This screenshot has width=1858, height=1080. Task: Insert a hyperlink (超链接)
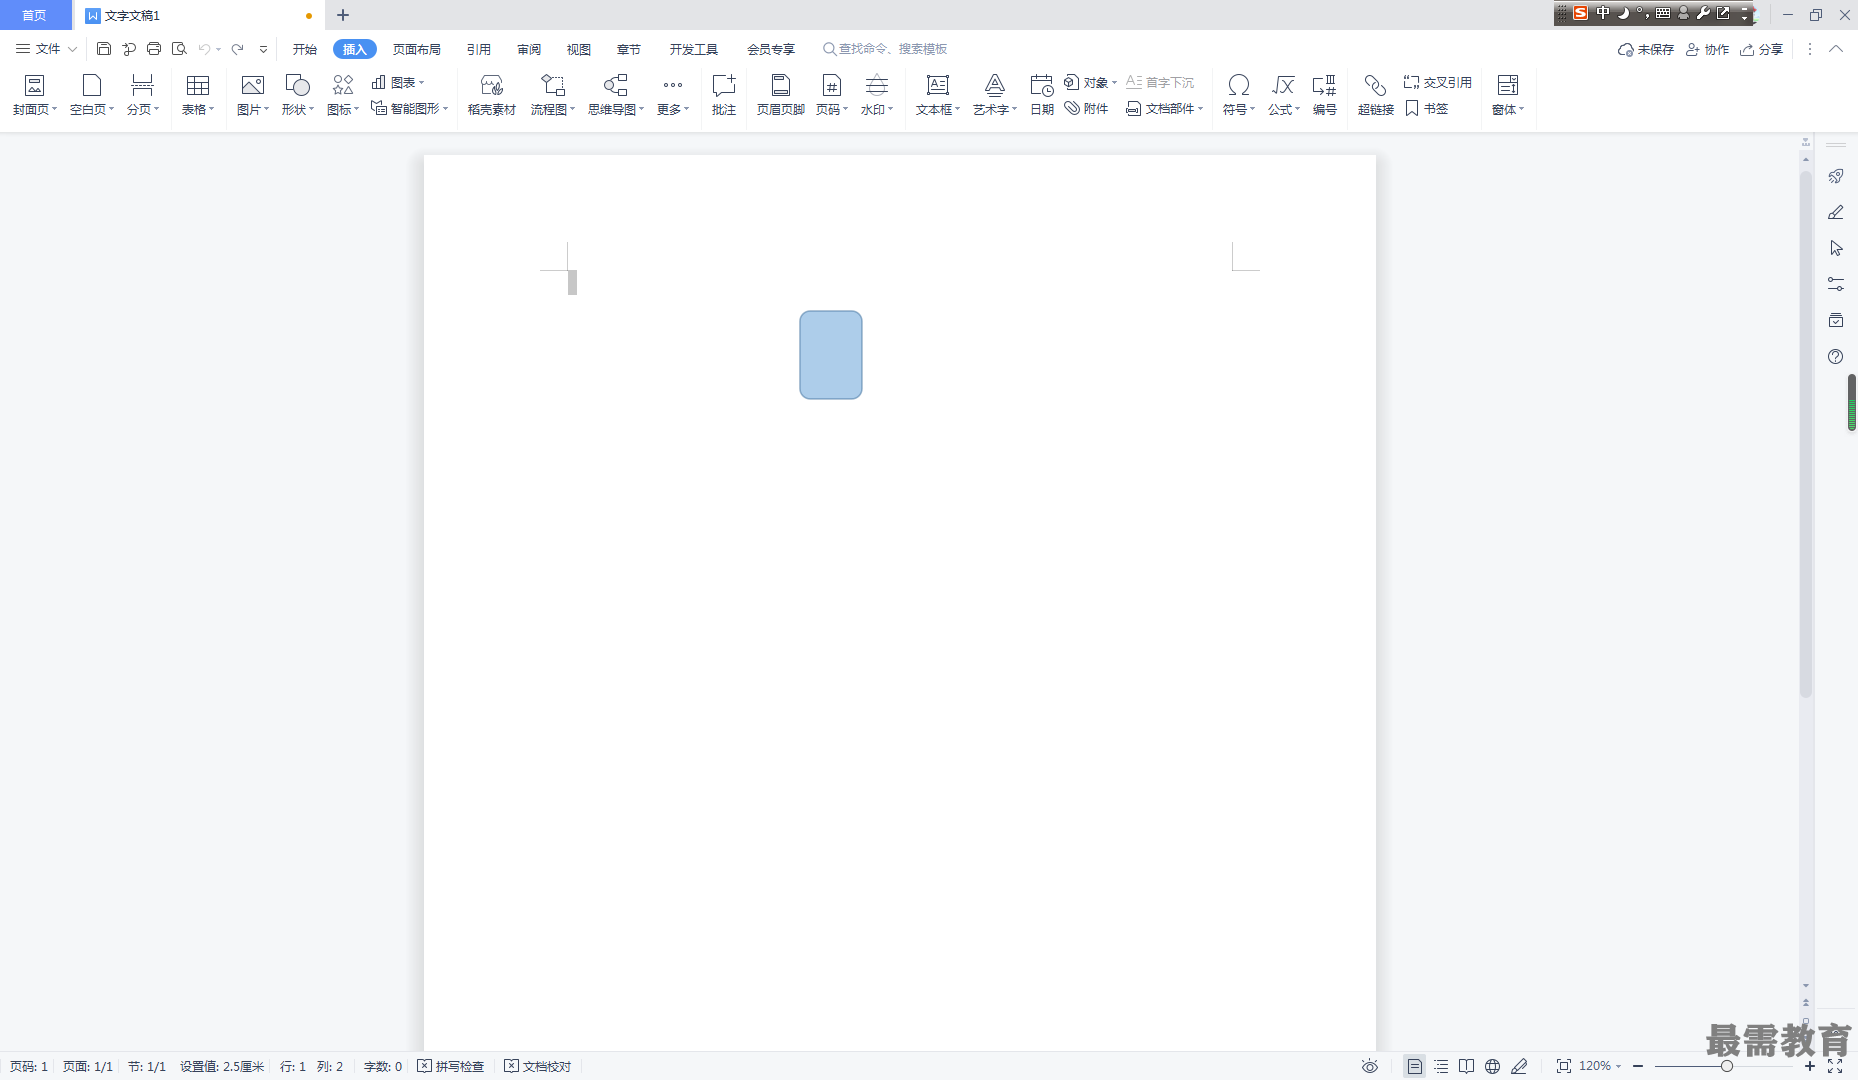pos(1376,95)
